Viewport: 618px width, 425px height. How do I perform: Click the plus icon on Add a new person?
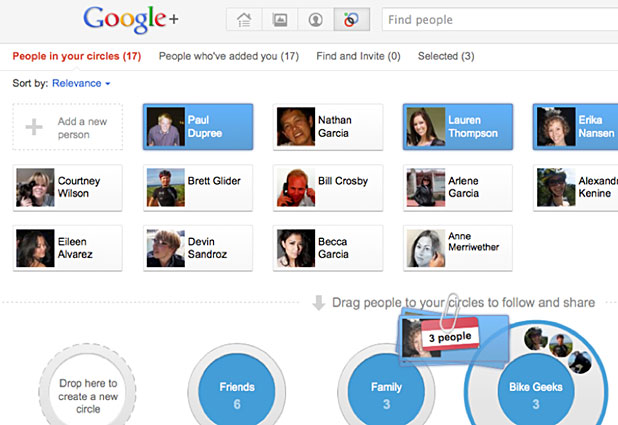pyautogui.click(x=34, y=127)
